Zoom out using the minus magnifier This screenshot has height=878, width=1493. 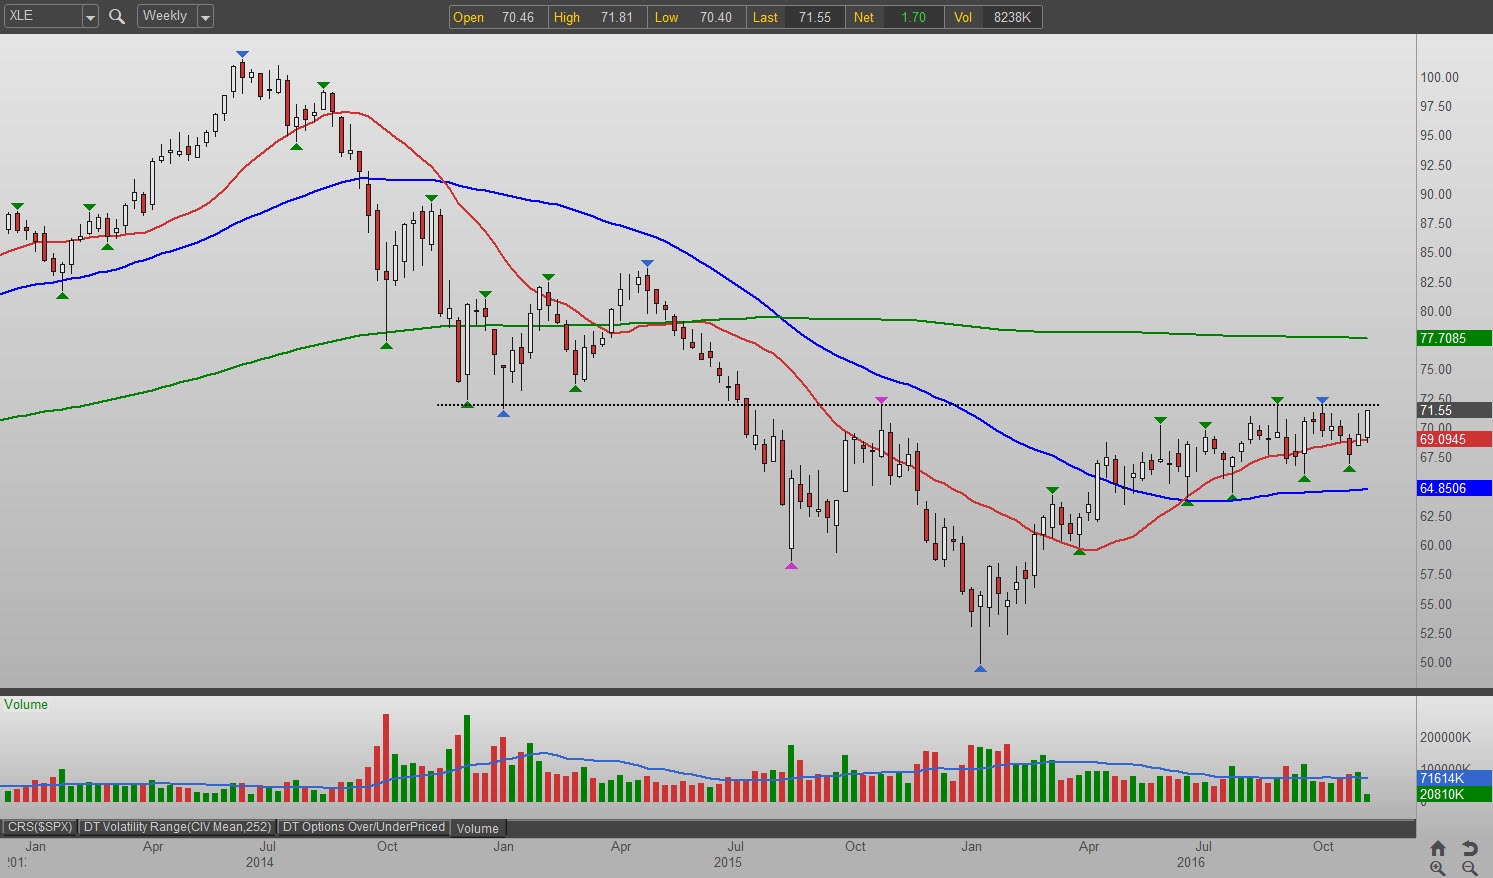point(1469,869)
